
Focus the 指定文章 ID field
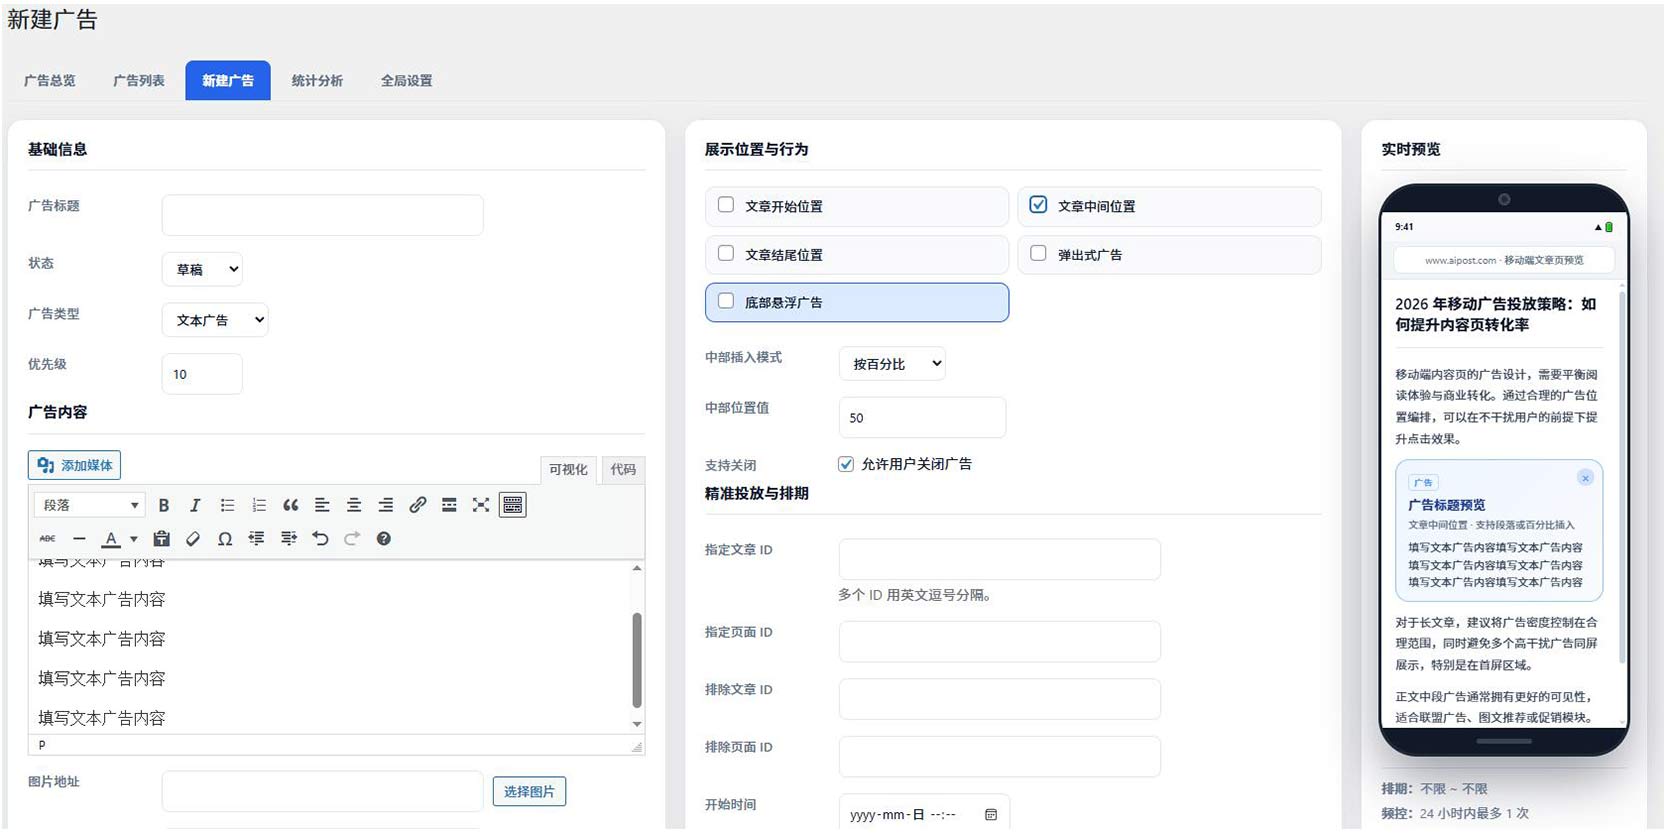pyautogui.click(x=1000, y=559)
